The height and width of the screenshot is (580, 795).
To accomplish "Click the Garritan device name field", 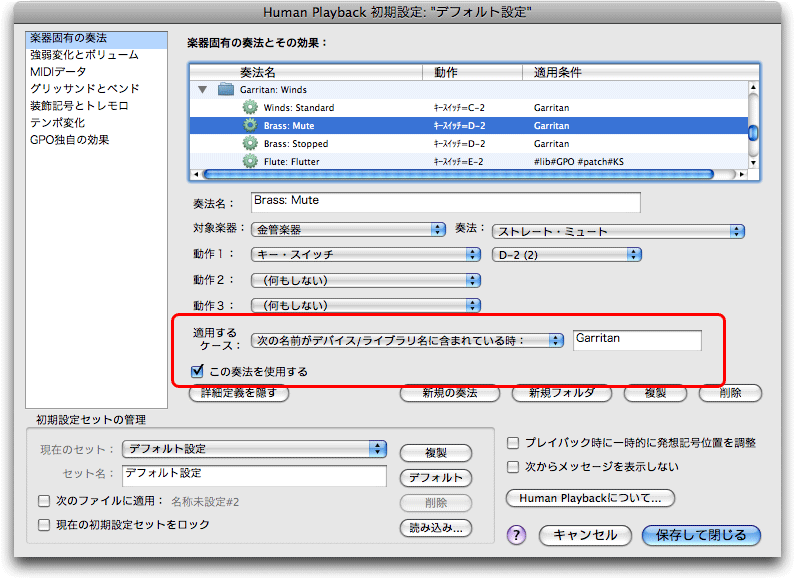I will pos(637,340).
